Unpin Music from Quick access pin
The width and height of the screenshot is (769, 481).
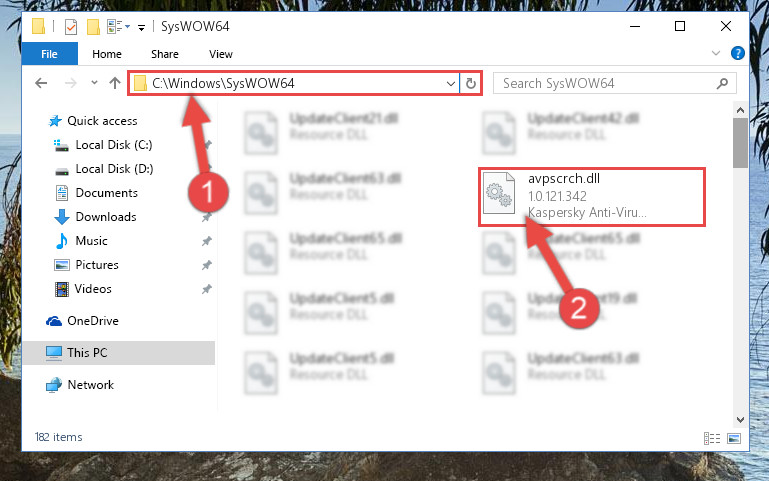click(x=206, y=241)
